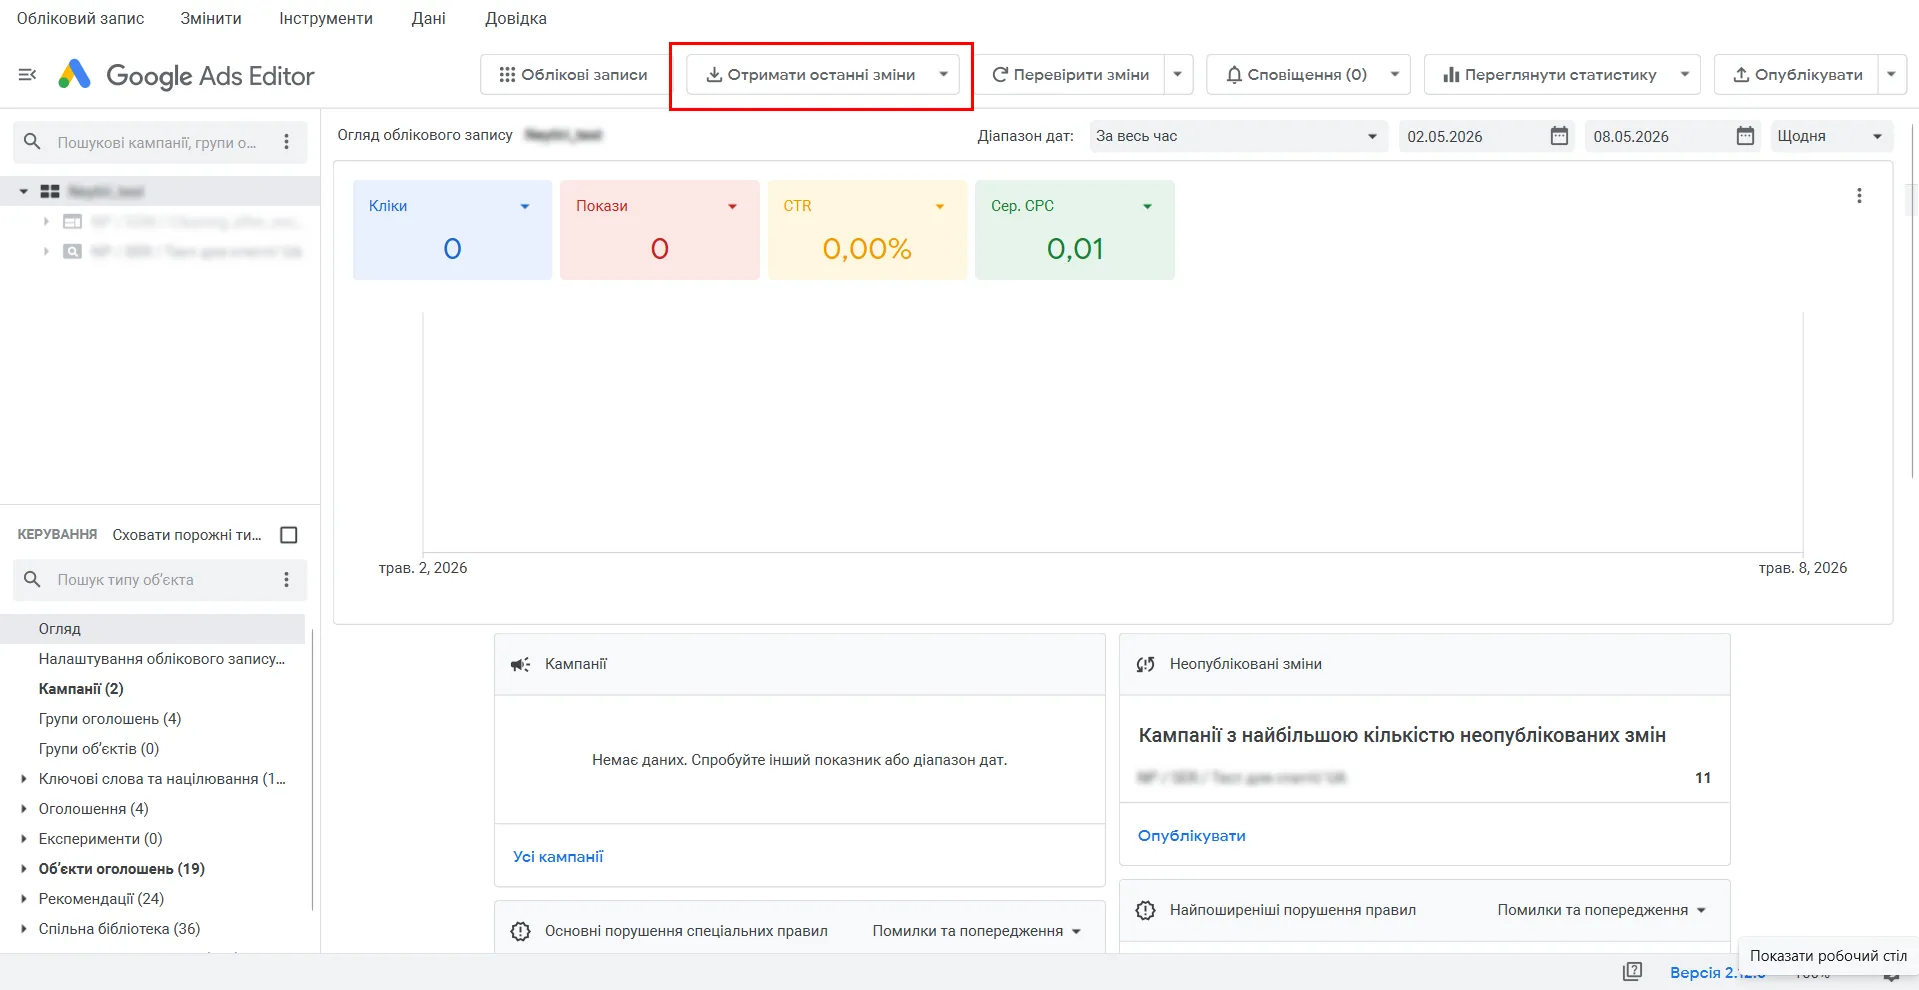Open Помилки та попередження dropdown under Основні порушення
Image resolution: width=1919 pixels, height=990 pixels.
tap(977, 931)
